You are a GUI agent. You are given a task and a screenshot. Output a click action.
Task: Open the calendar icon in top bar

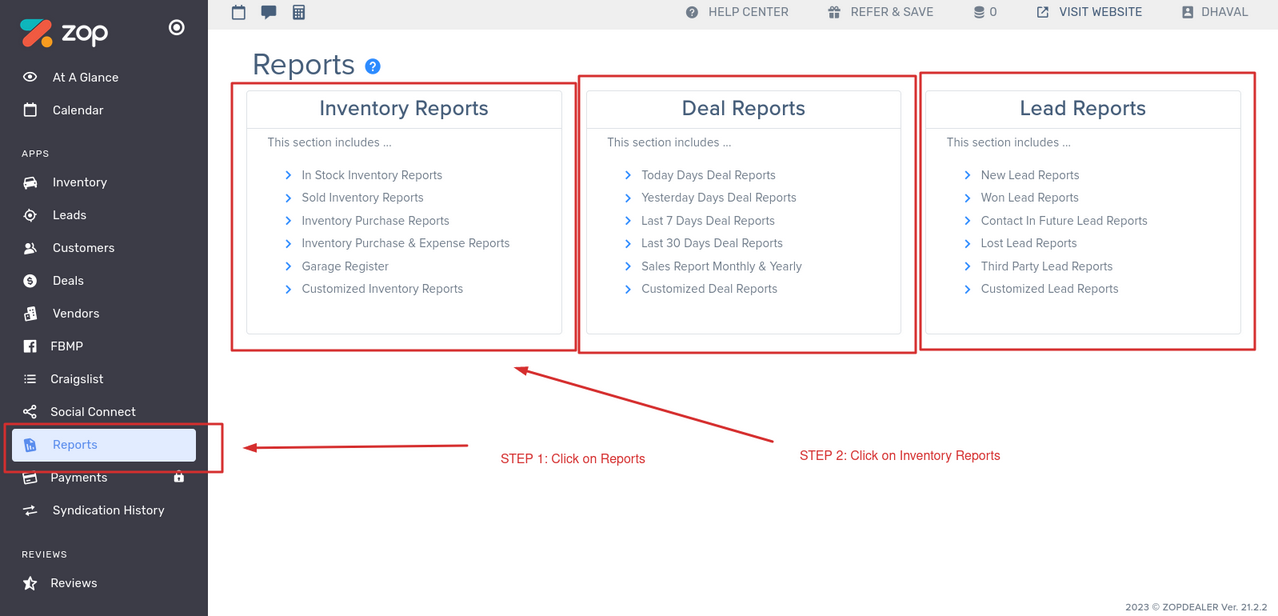(x=238, y=12)
